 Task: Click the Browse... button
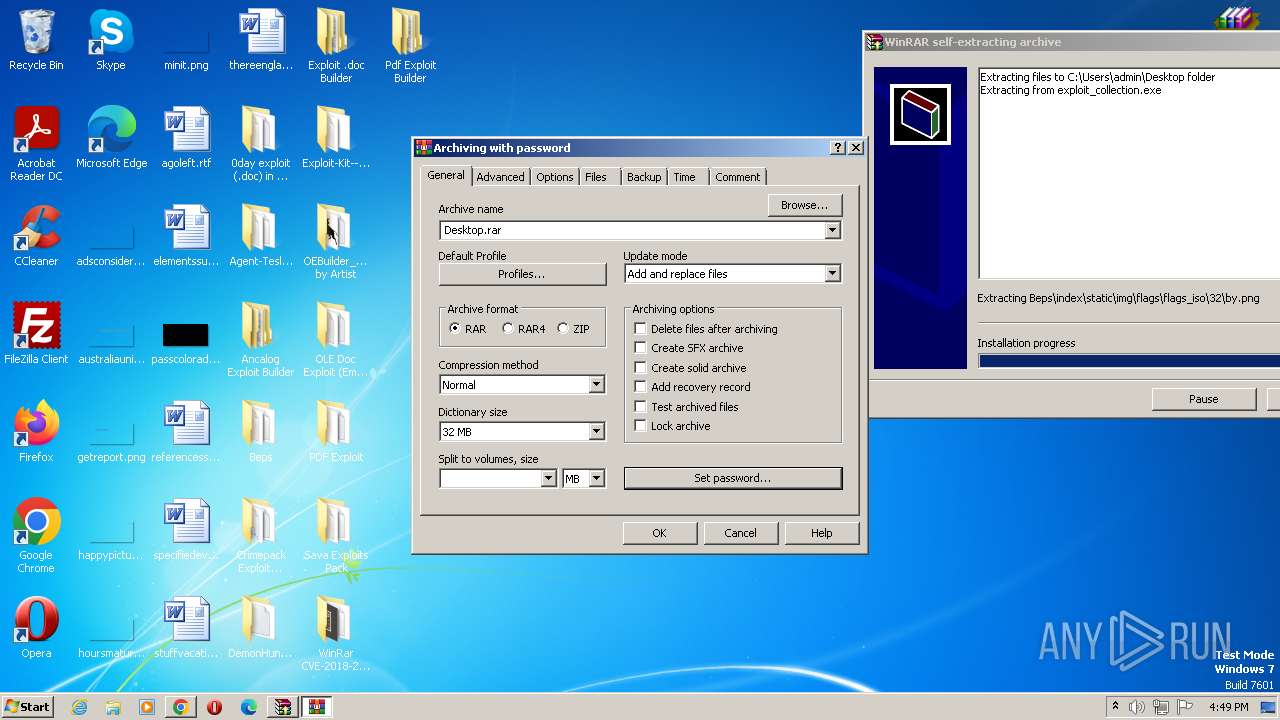click(805, 205)
